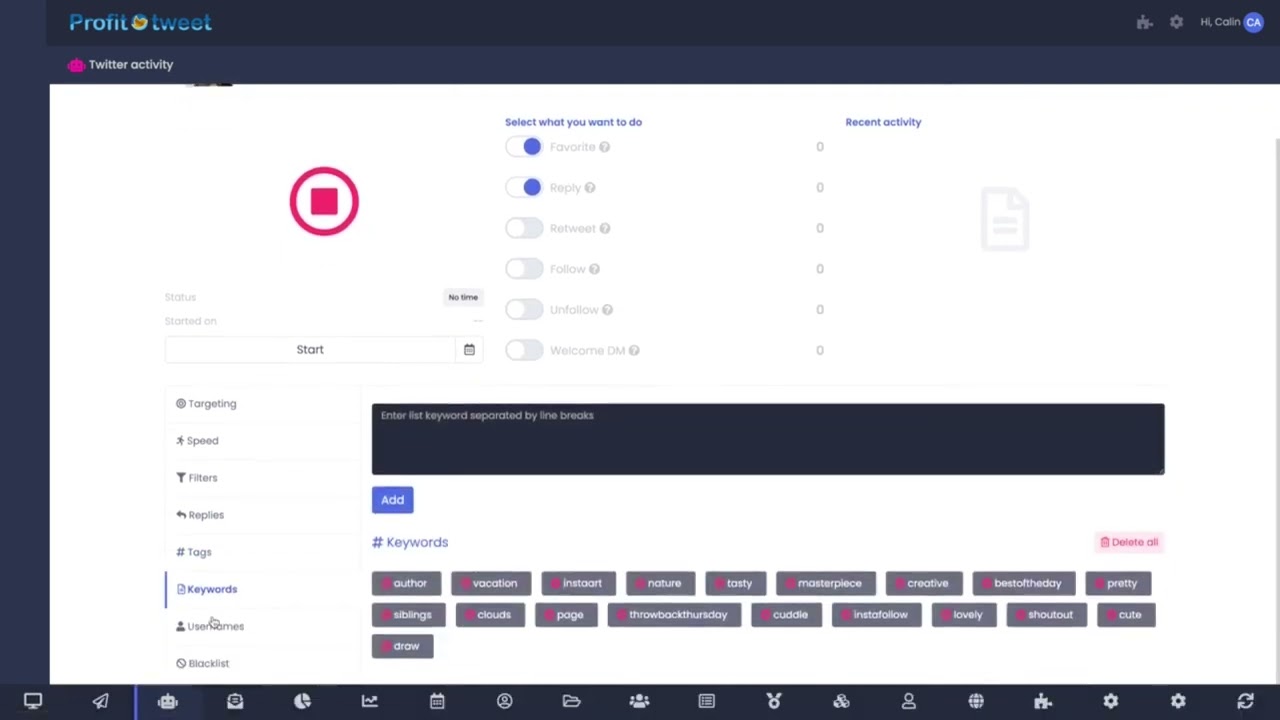Screen dimensions: 1280x720
Task: Open the stacked cubes icon in bottom bar
Action: (x=841, y=701)
